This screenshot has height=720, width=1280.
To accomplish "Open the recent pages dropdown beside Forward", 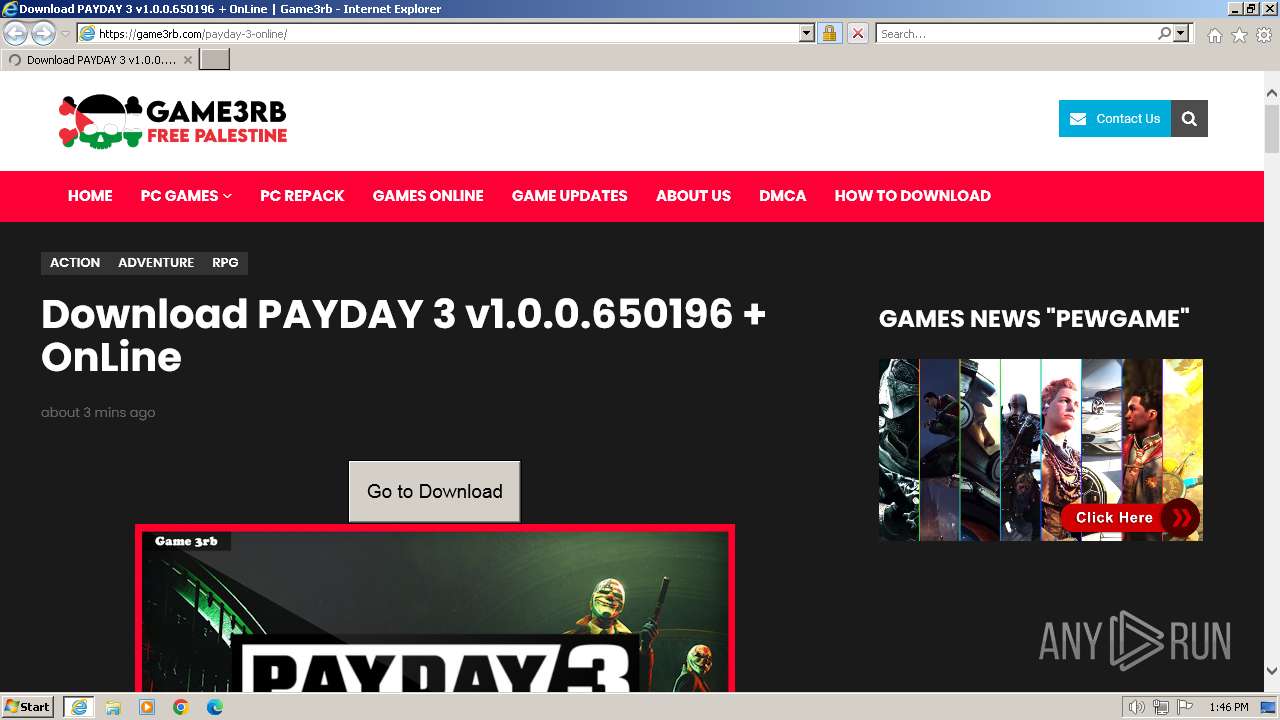I will coord(65,34).
